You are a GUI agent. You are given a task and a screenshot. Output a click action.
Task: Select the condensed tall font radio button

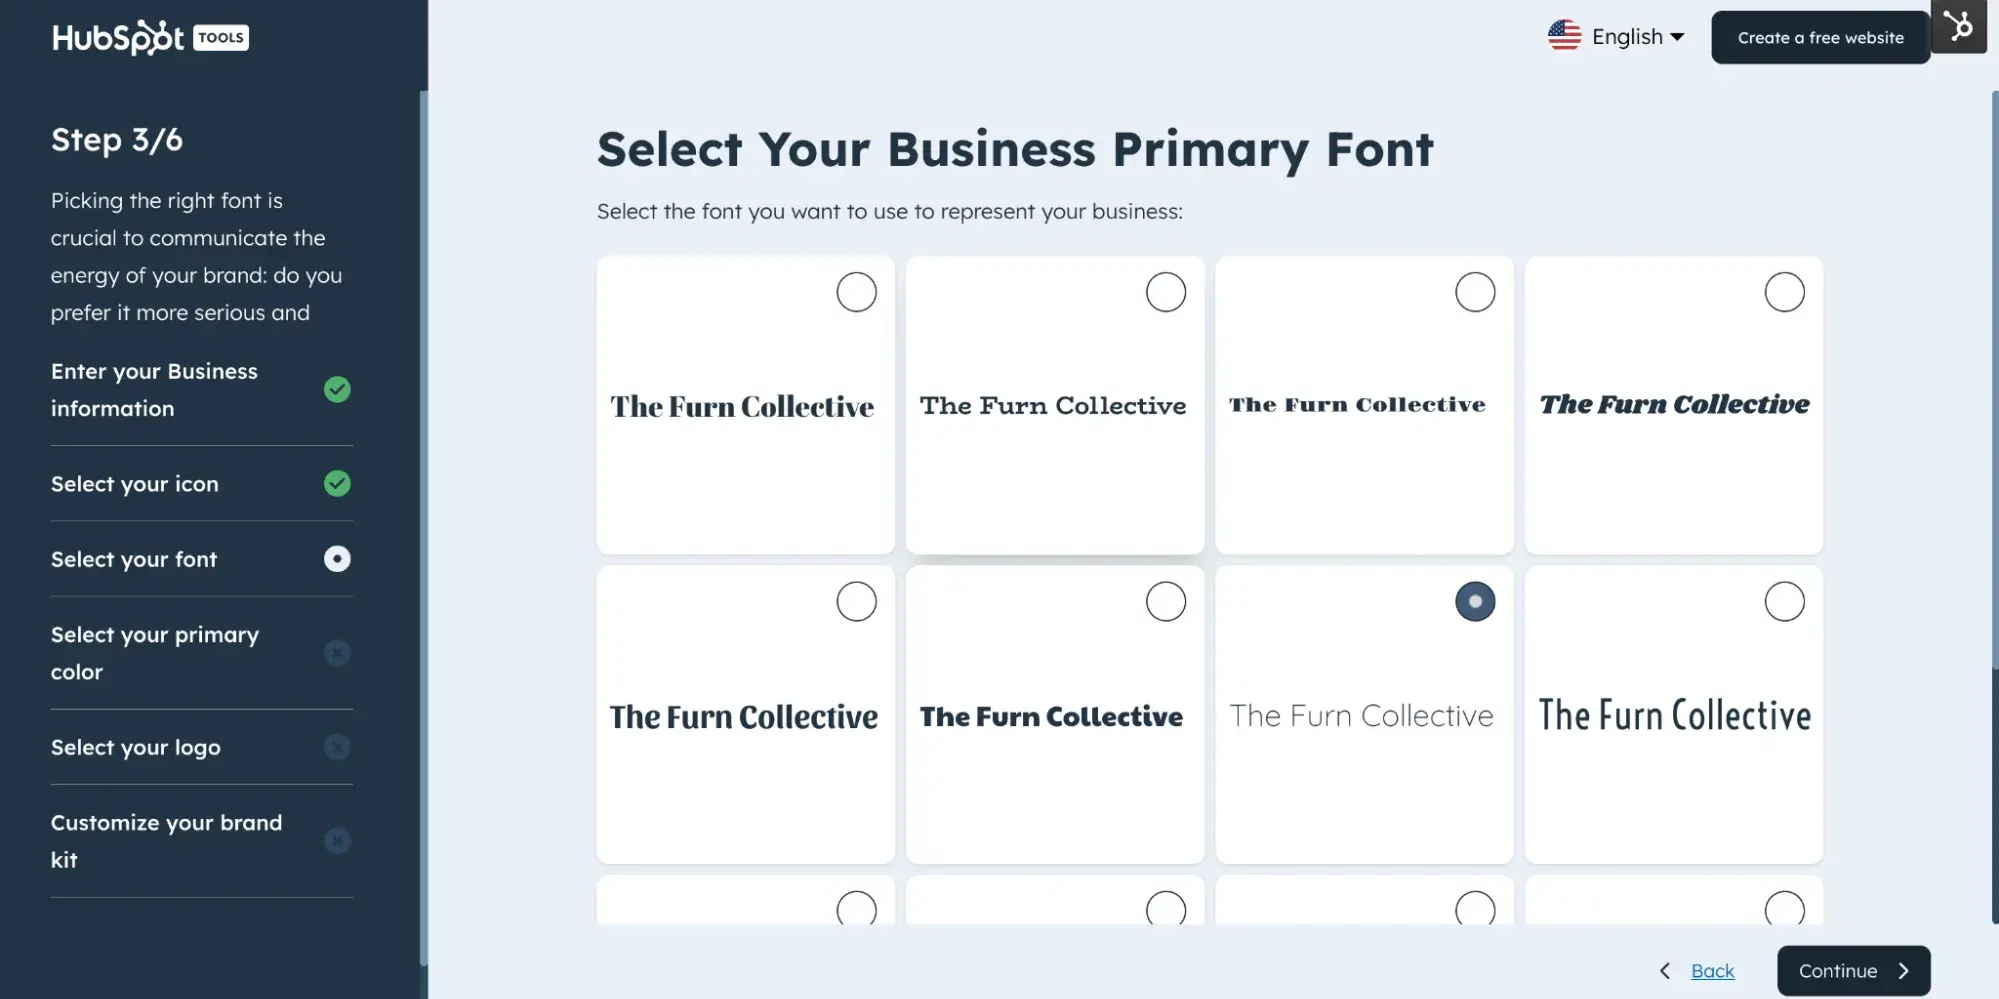pos(1784,602)
